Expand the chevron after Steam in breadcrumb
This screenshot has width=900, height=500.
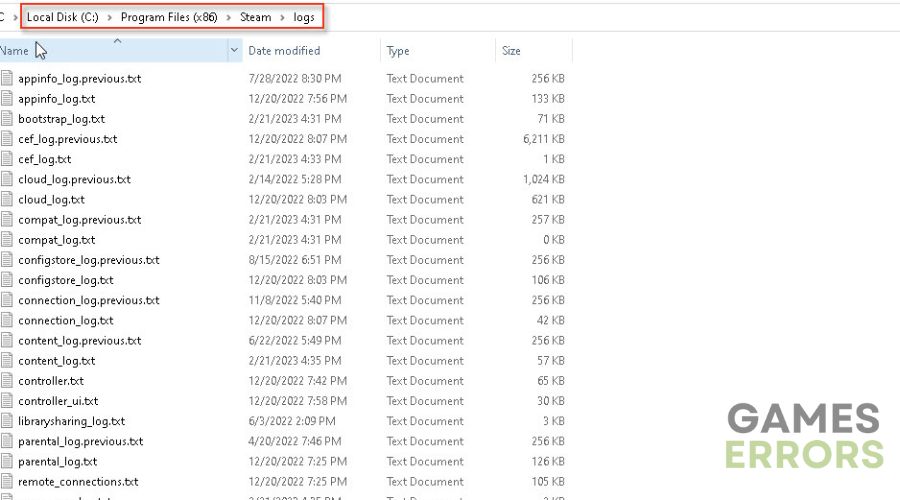tap(282, 17)
